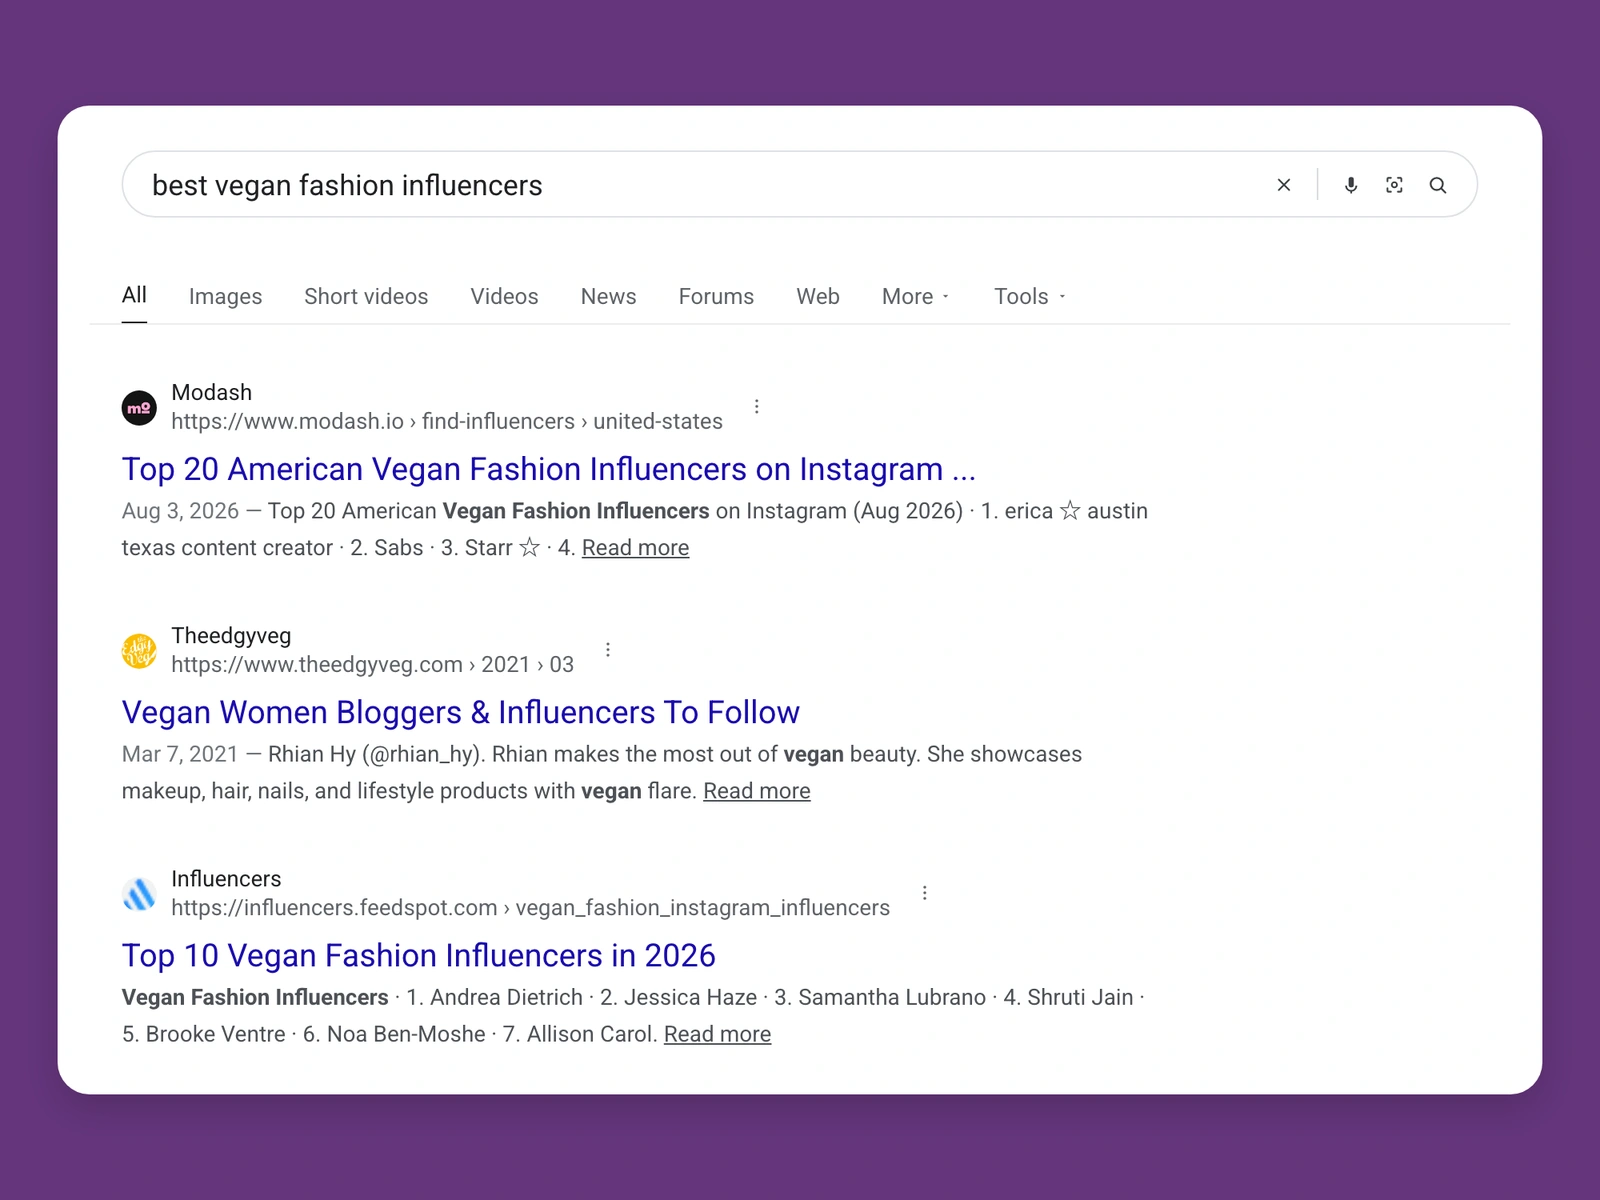1600x1200 pixels.
Task: Switch to the News tab
Action: tap(608, 297)
